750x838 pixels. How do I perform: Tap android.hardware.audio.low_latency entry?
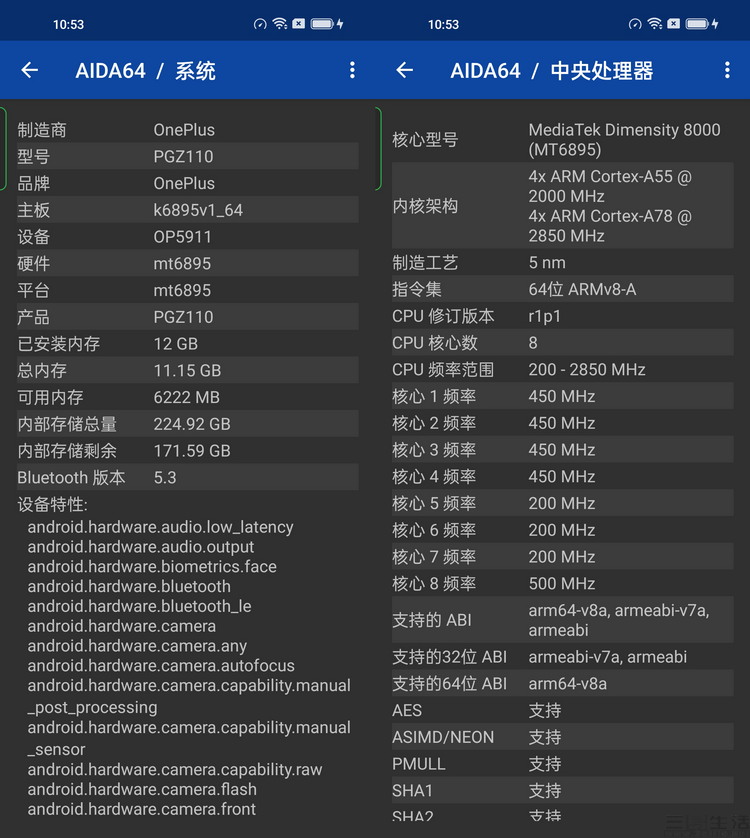[x=160, y=527]
